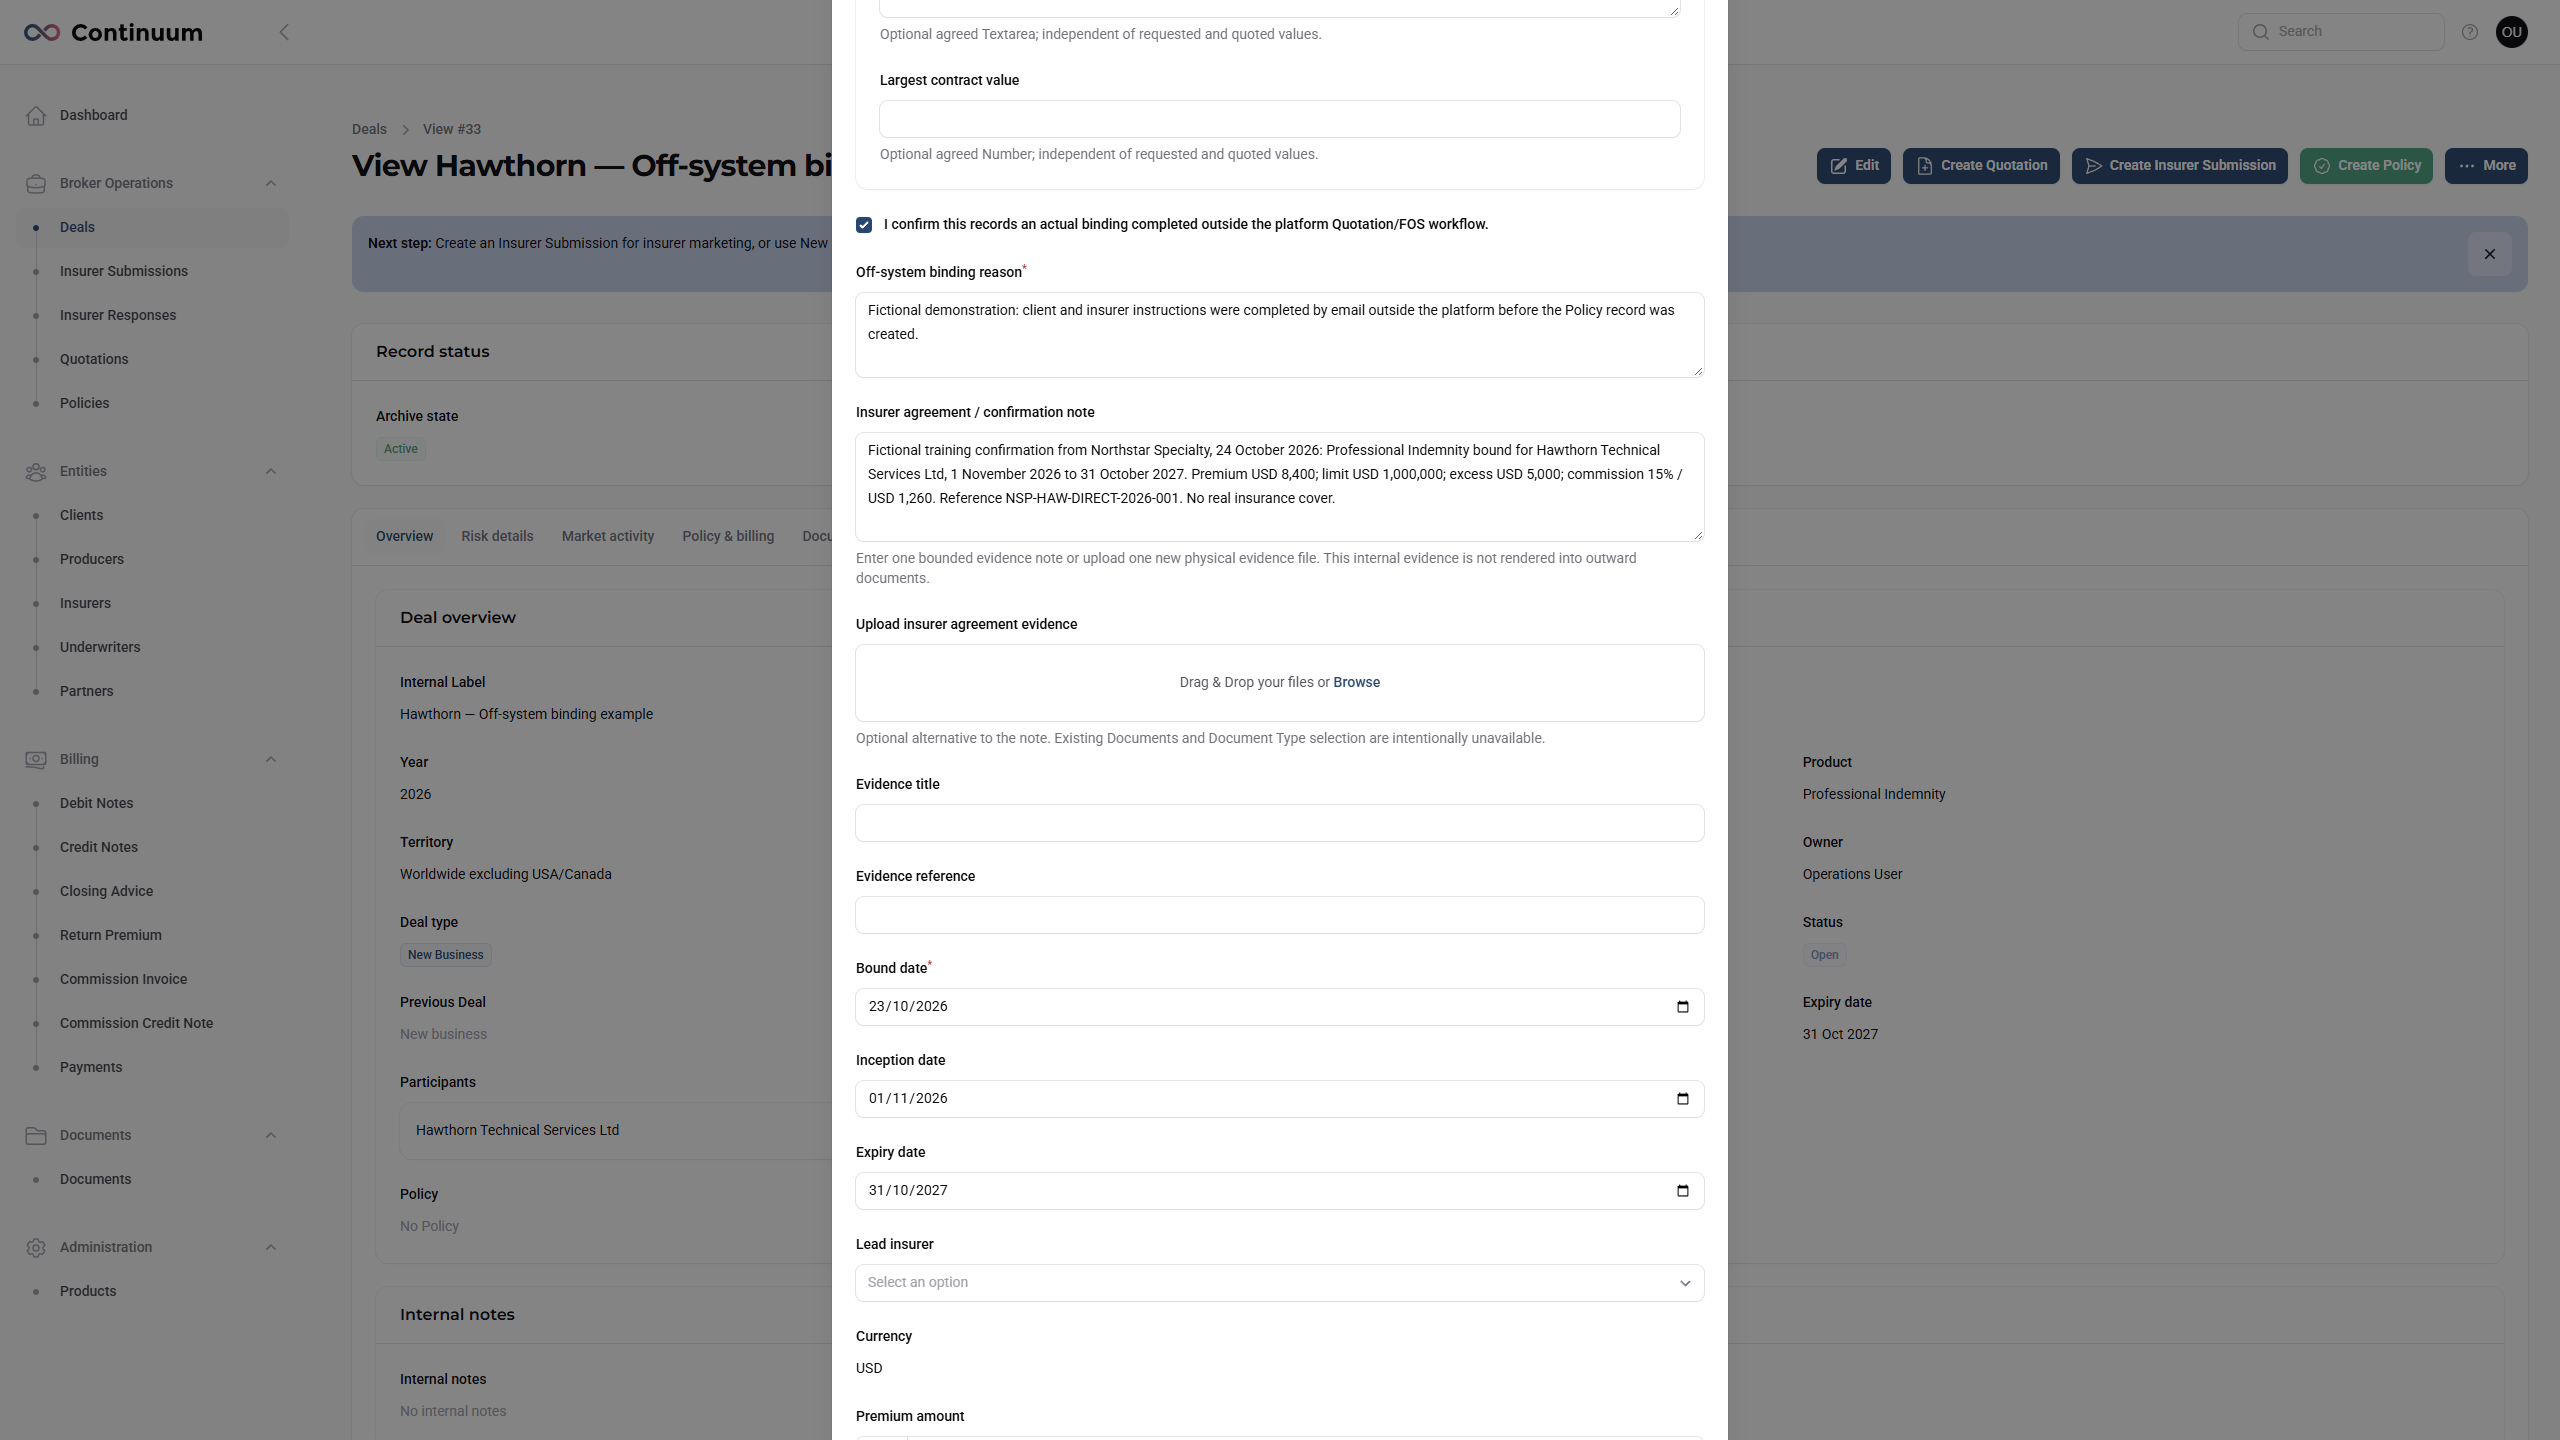Toggle the off-system binding confirmation checkbox

coord(864,225)
